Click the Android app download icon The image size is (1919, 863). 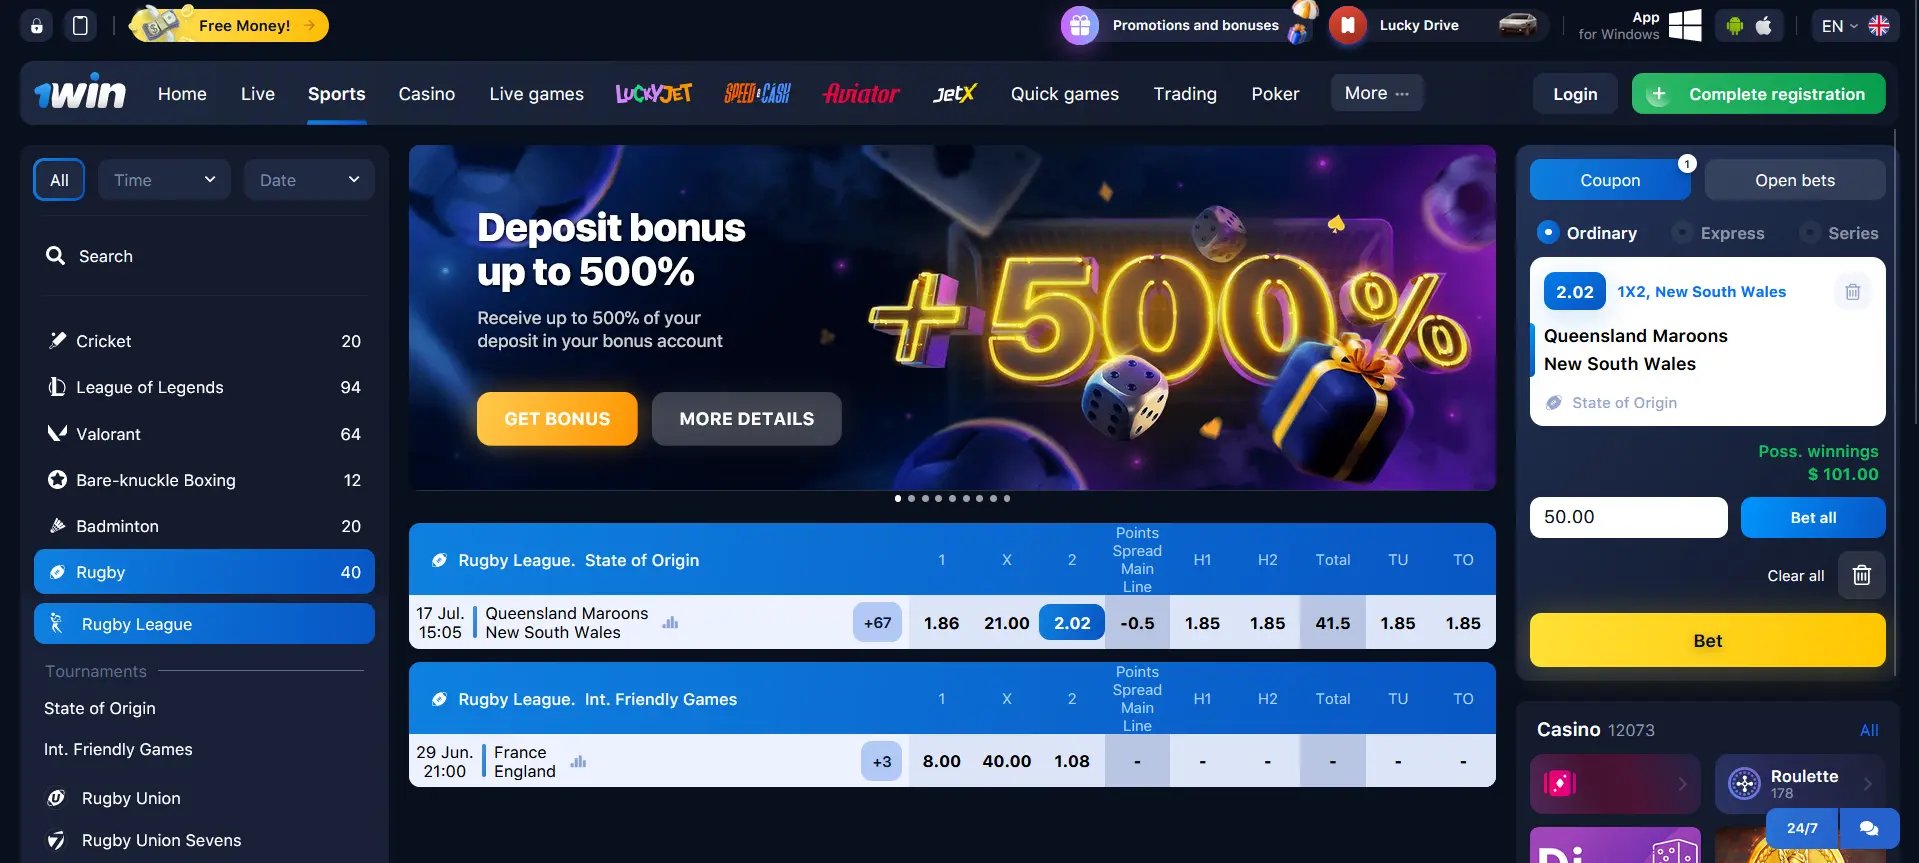[x=1735, y=26]
